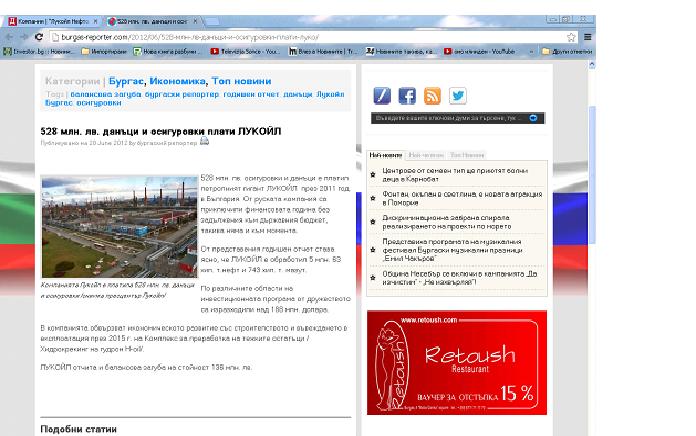Switch to the first browser tab

point(53,21)
